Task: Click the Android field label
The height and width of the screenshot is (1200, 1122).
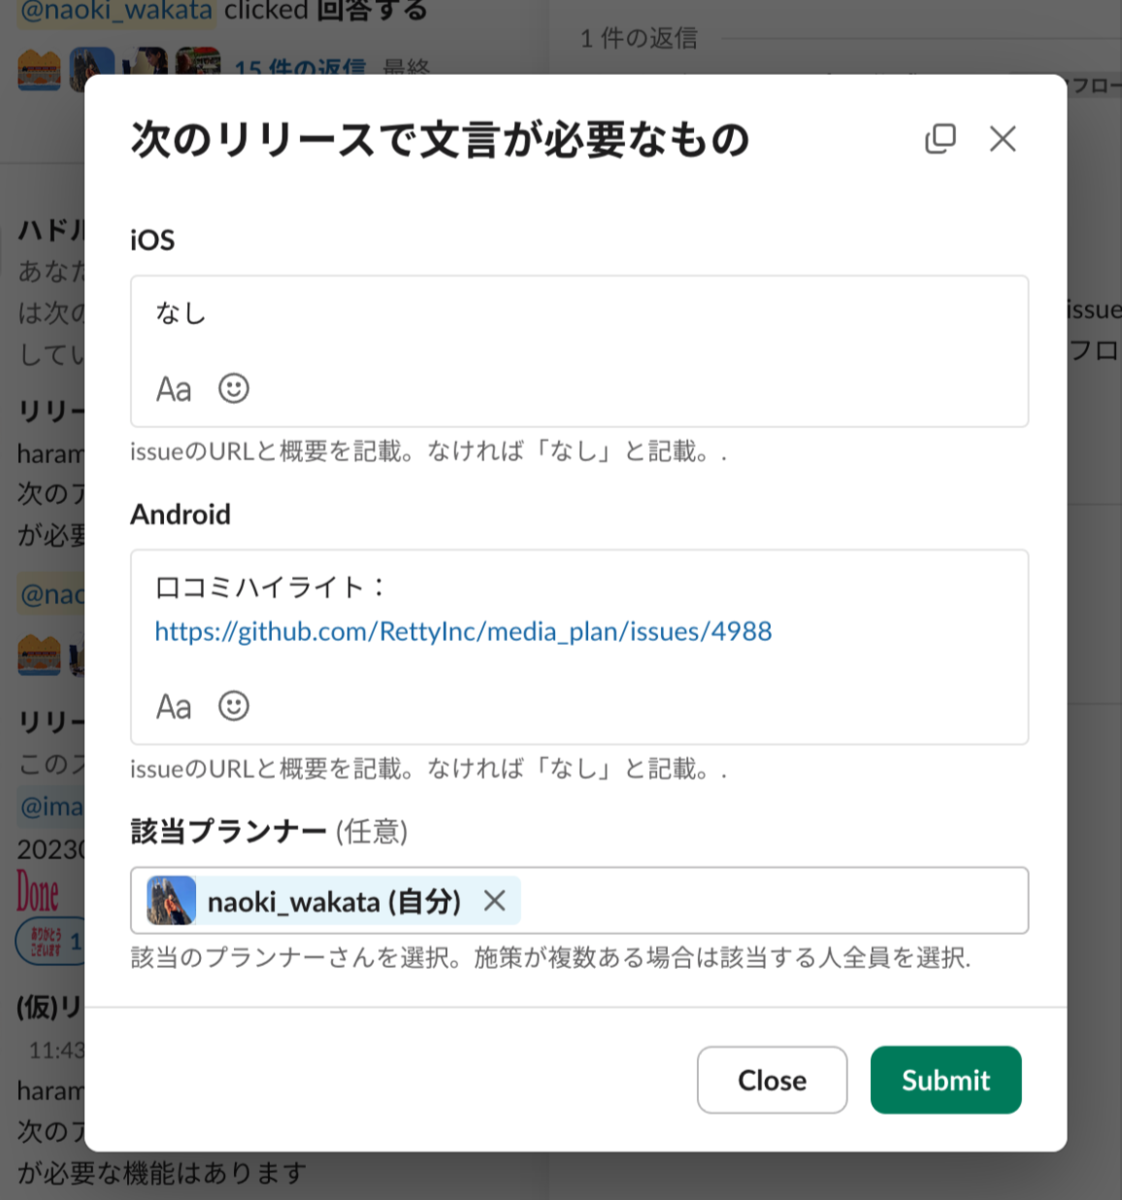Action: [180, 514]
